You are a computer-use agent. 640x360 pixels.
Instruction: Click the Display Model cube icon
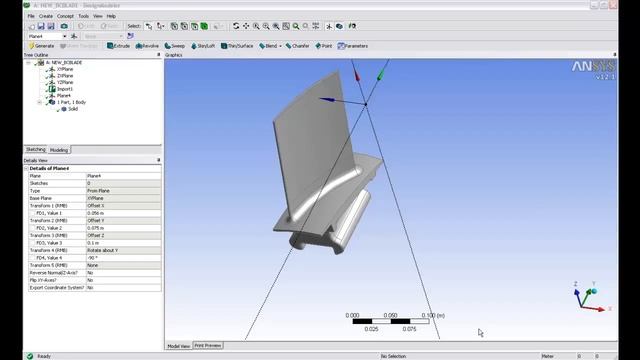(x=339, y=26)
